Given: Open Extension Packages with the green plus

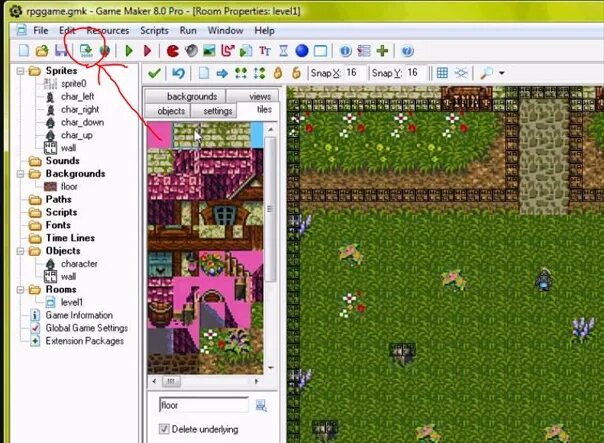Looking at the screenshot, I should click(383, 50).
